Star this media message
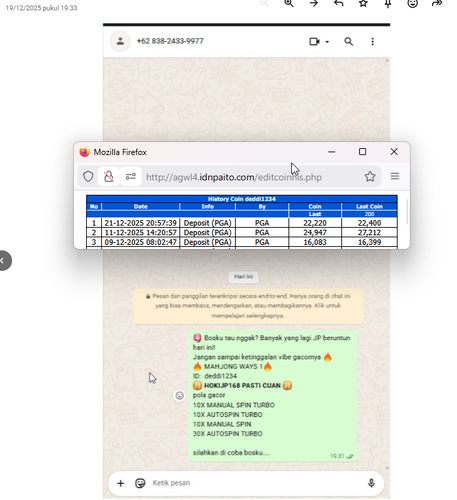 363,3
